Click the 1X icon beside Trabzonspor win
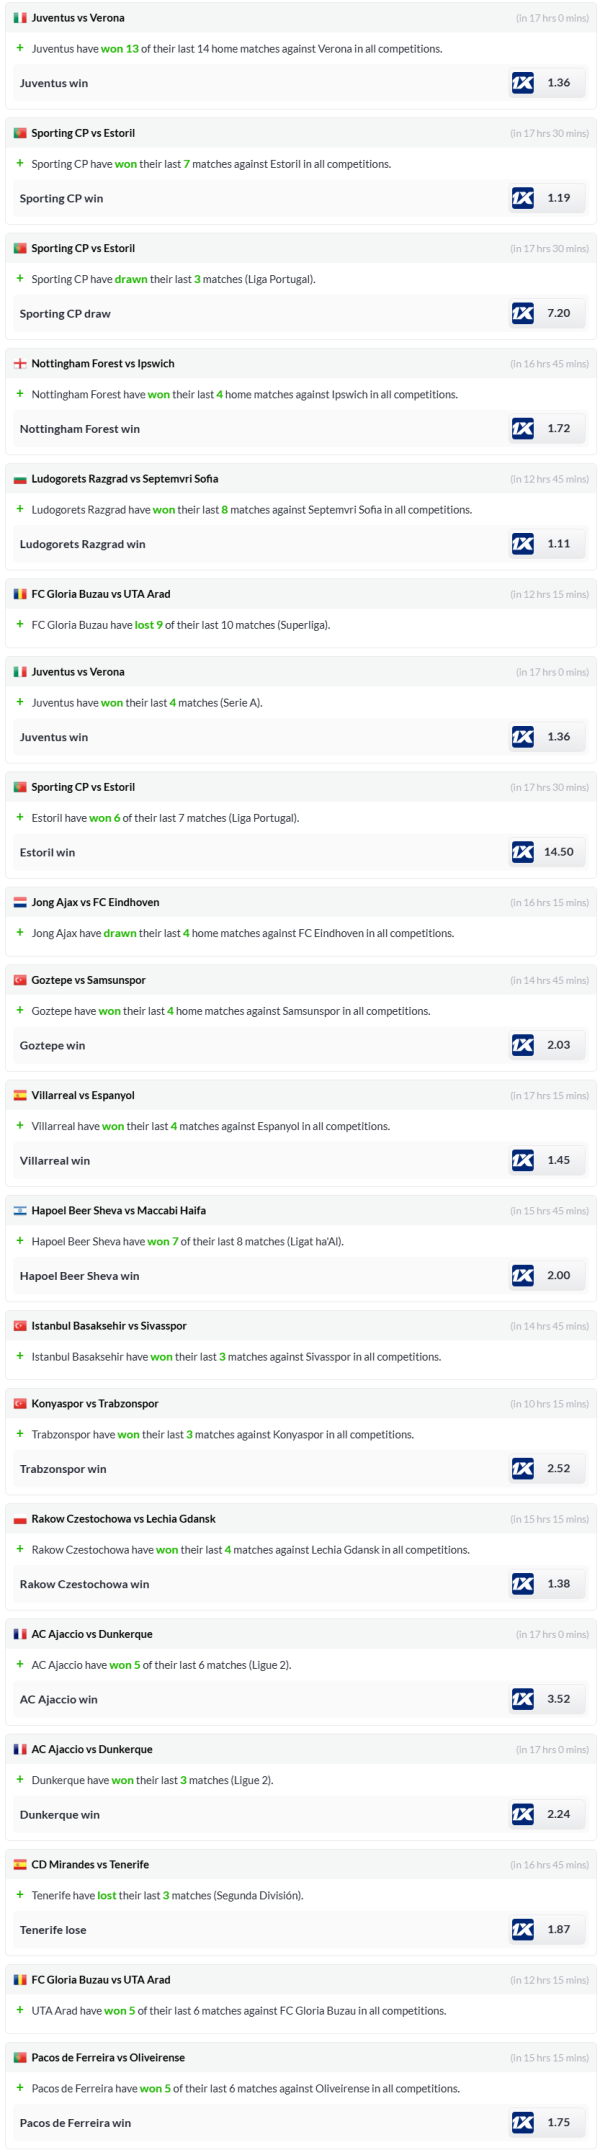Viewport: 600px width, 2150px height. pyautogui.click(x=522, y=1468)
